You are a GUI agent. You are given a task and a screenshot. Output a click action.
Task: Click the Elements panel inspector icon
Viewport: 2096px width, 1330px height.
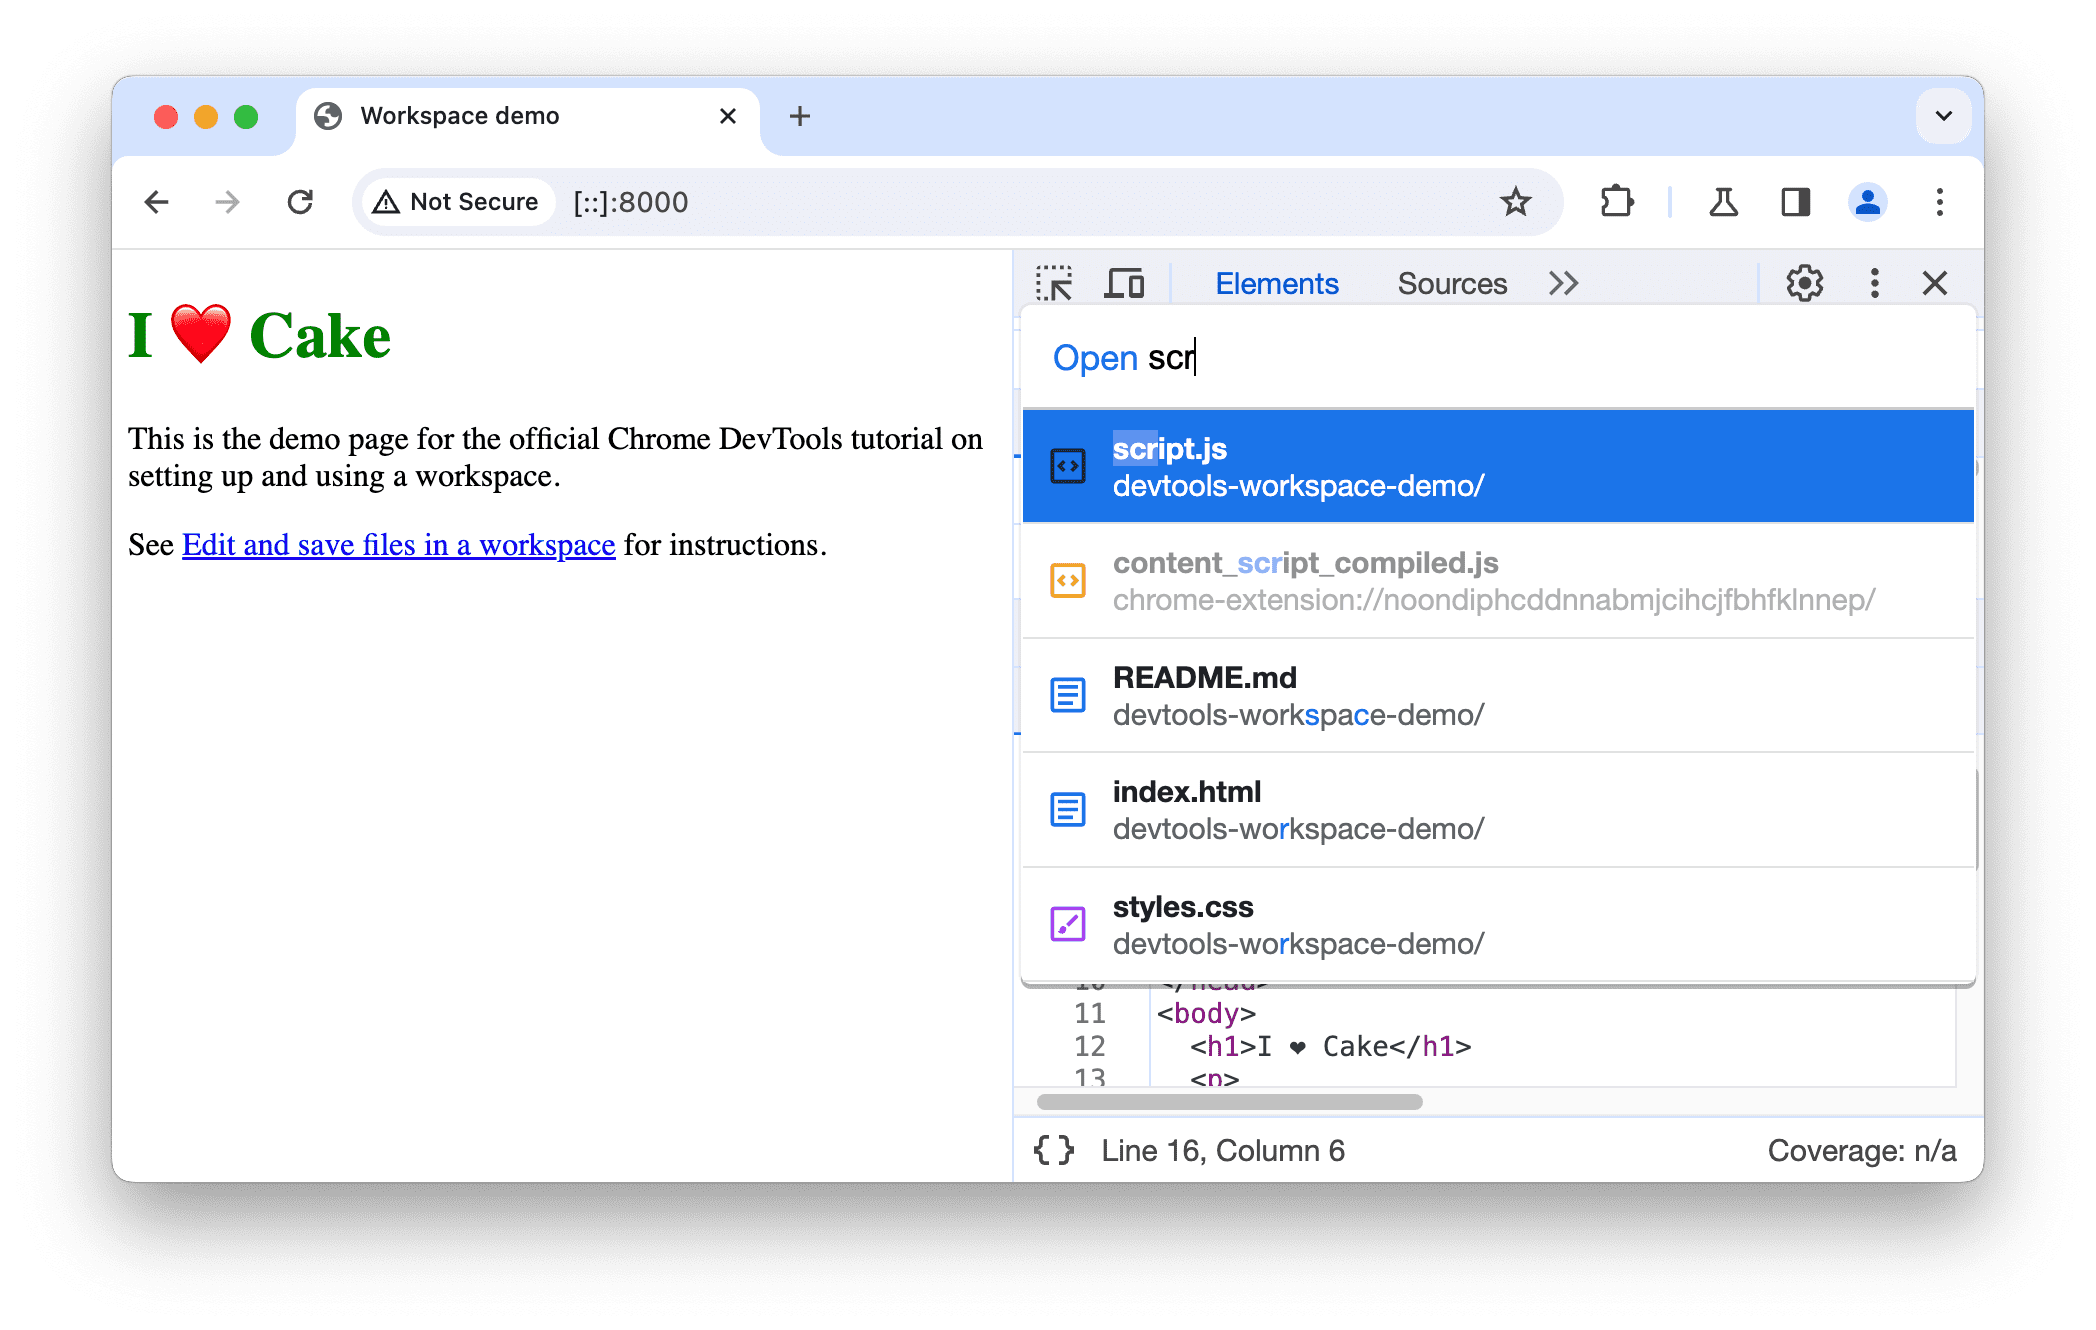coord(1057,282)
